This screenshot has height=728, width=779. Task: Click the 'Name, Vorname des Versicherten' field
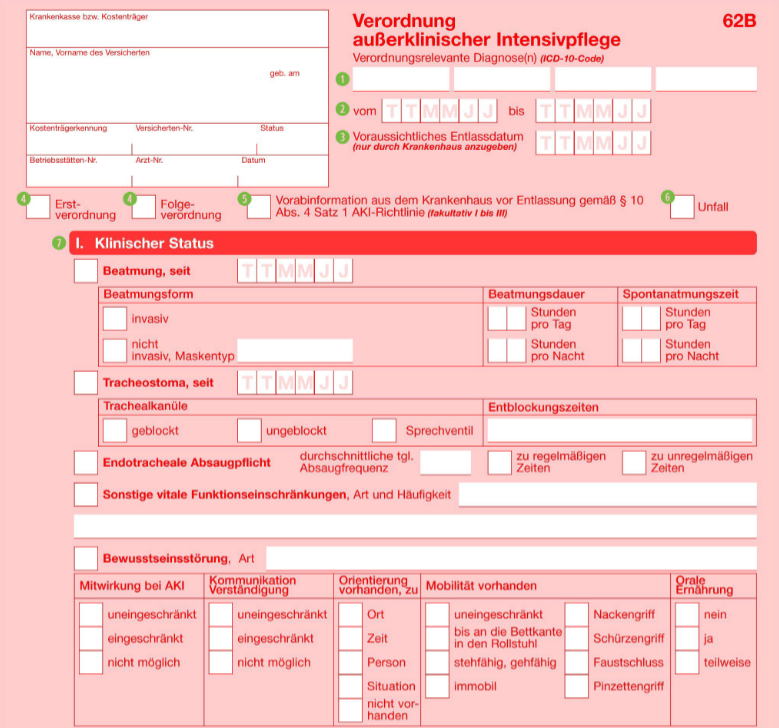[x=177, y=85]
